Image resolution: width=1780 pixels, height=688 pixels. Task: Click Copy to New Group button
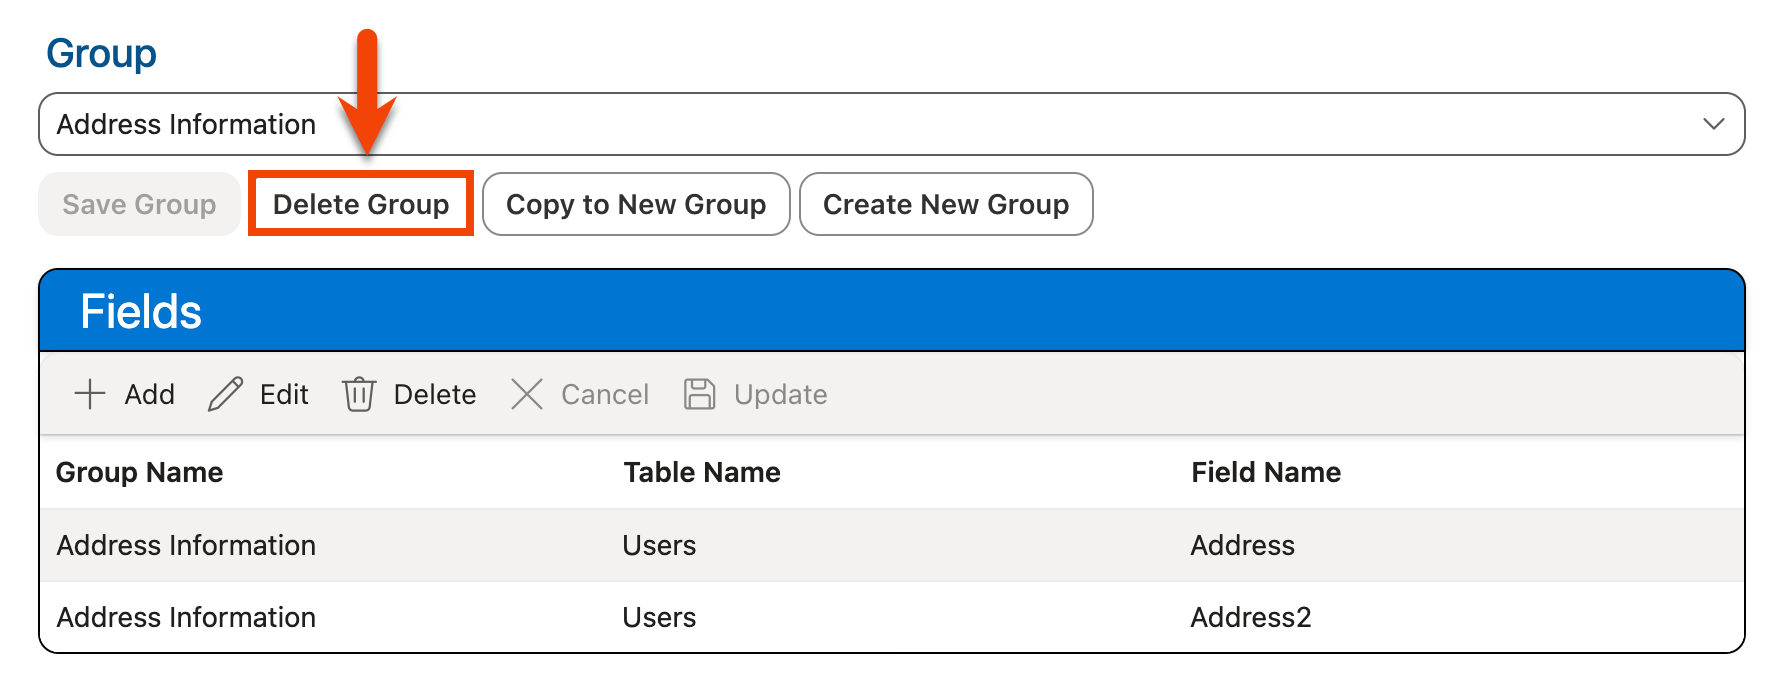tap(636, 204)
